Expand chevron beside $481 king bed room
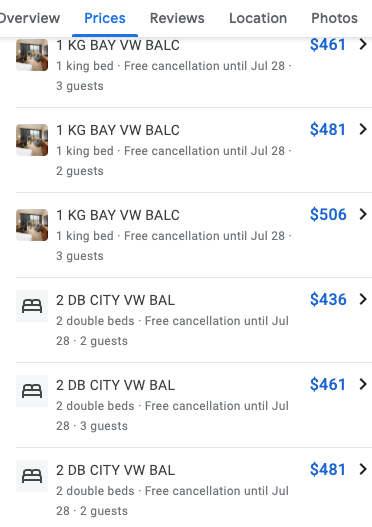Viewport: 372px width, 527px height. click(x=363, y=129)
